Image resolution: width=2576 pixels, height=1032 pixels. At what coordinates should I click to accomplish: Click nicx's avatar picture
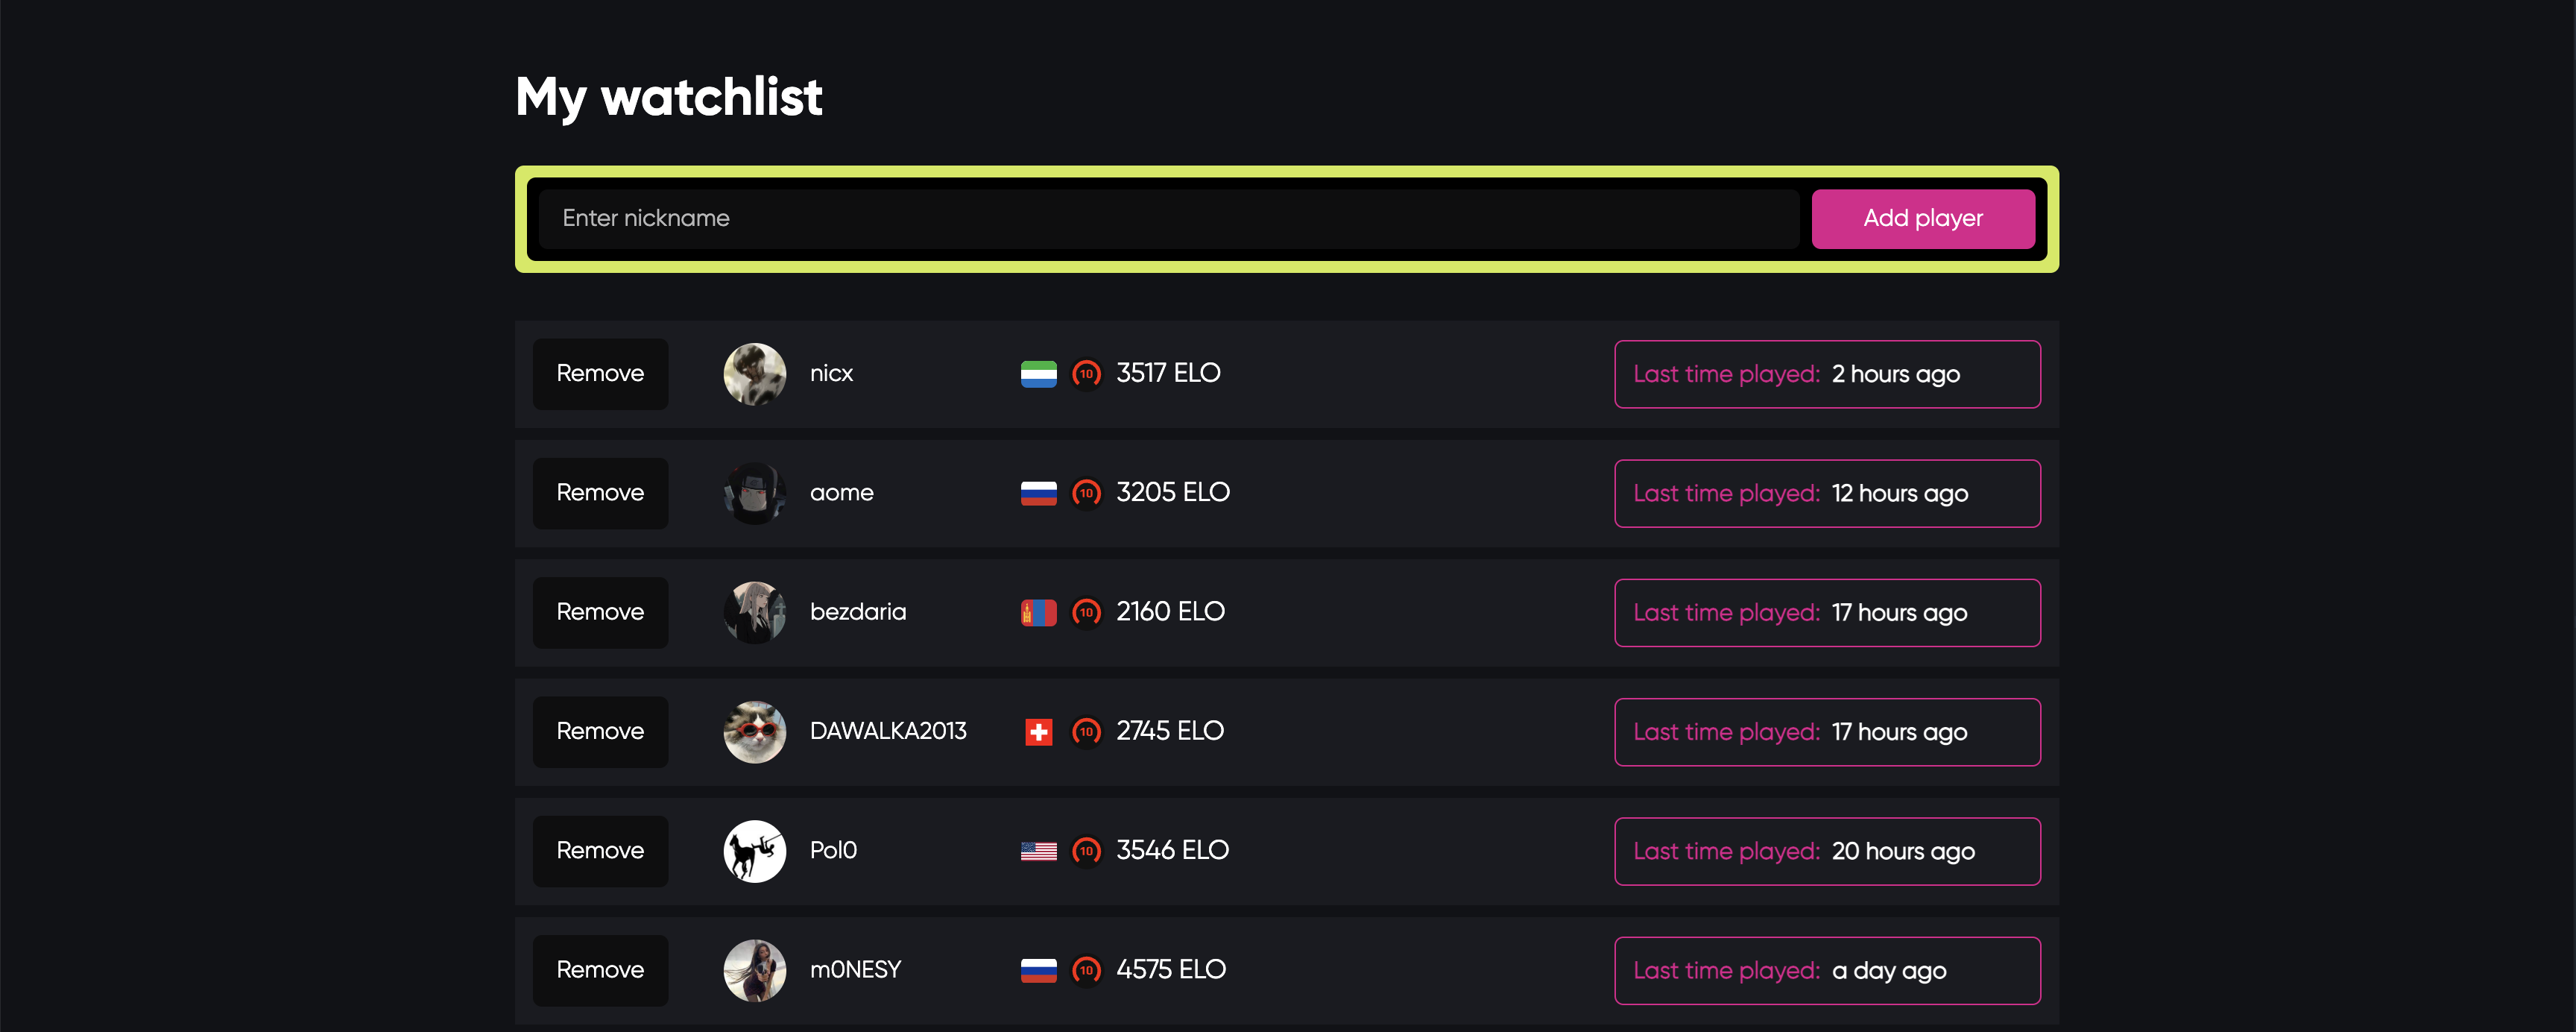click(x=755, y=373)
